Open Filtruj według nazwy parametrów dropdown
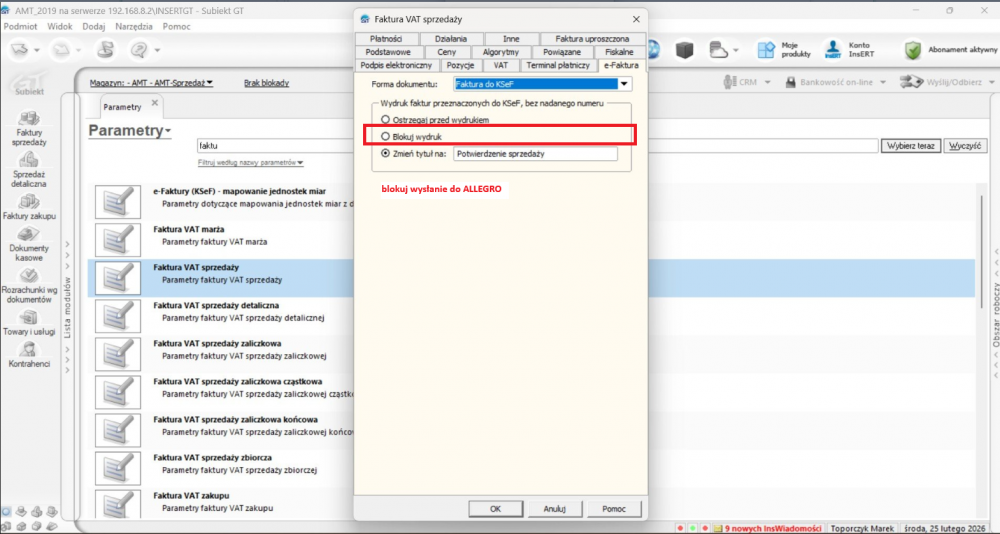This screenshot has width=1000, height=534. tap(251, 163)
